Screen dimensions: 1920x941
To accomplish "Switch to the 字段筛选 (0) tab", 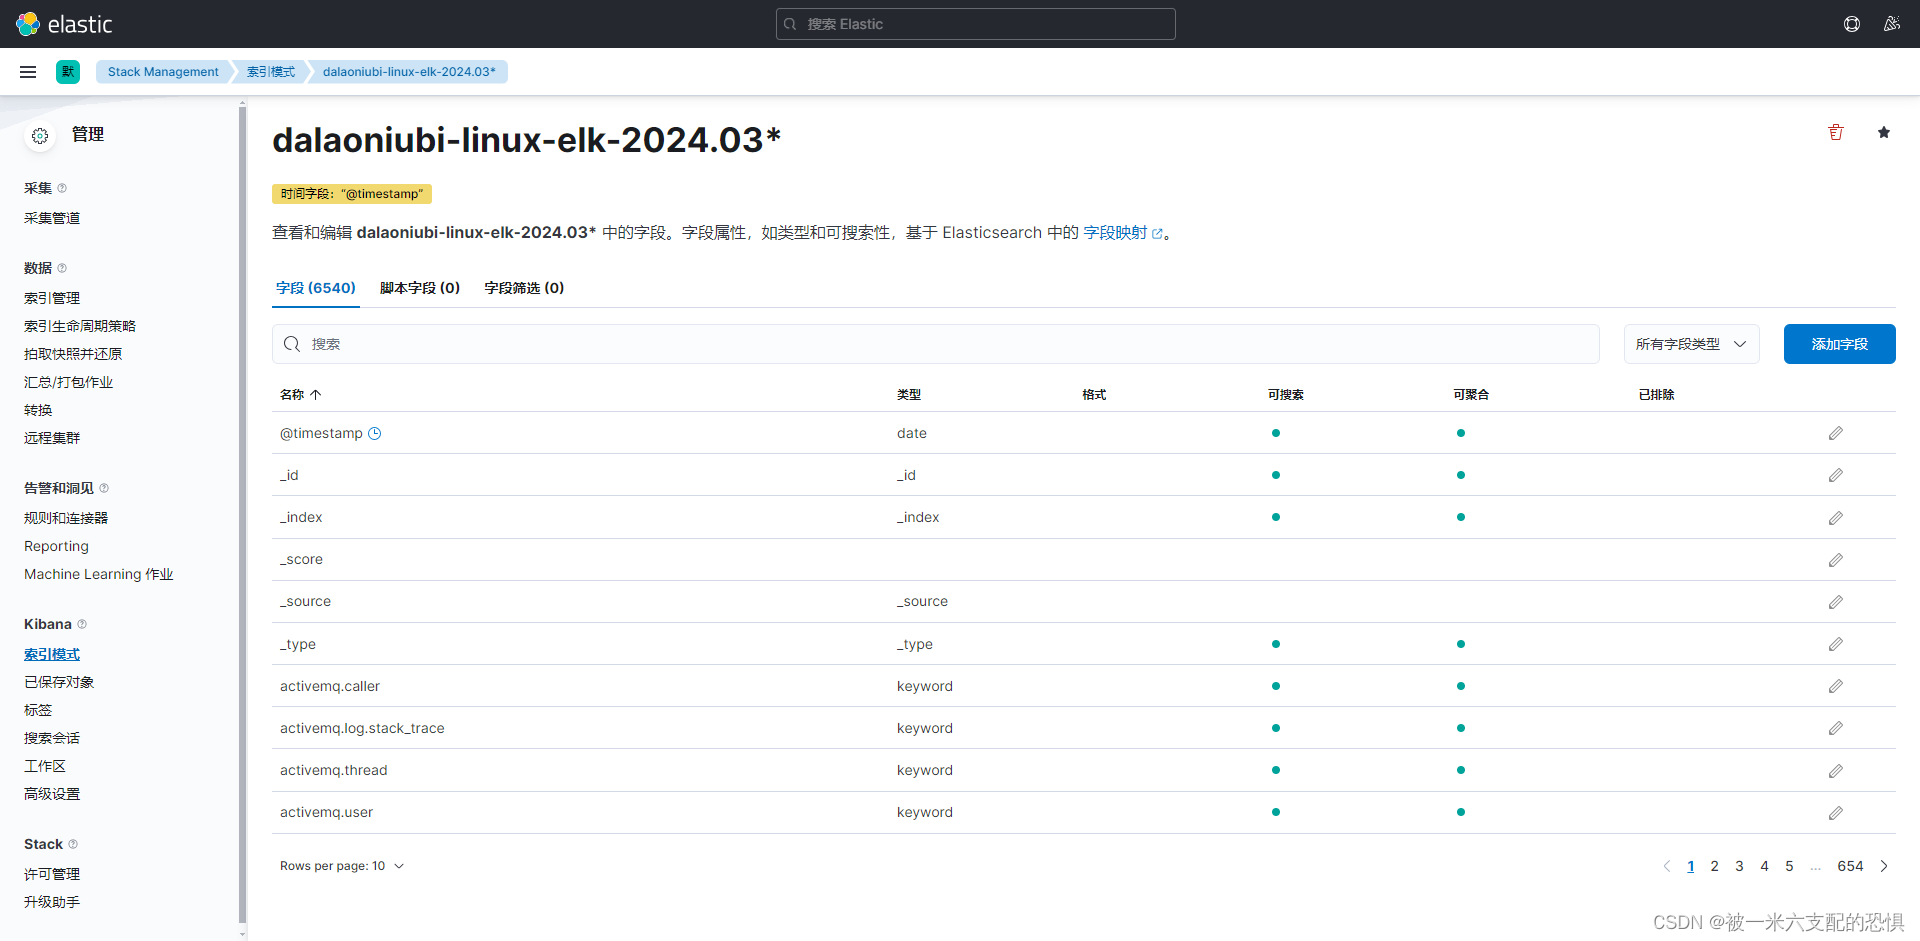I will 524,288.
